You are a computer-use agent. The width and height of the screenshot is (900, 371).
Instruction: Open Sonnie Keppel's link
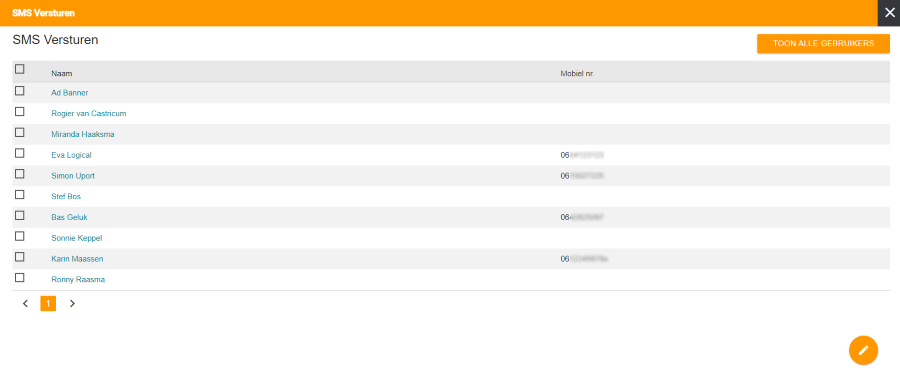[76, 238]
